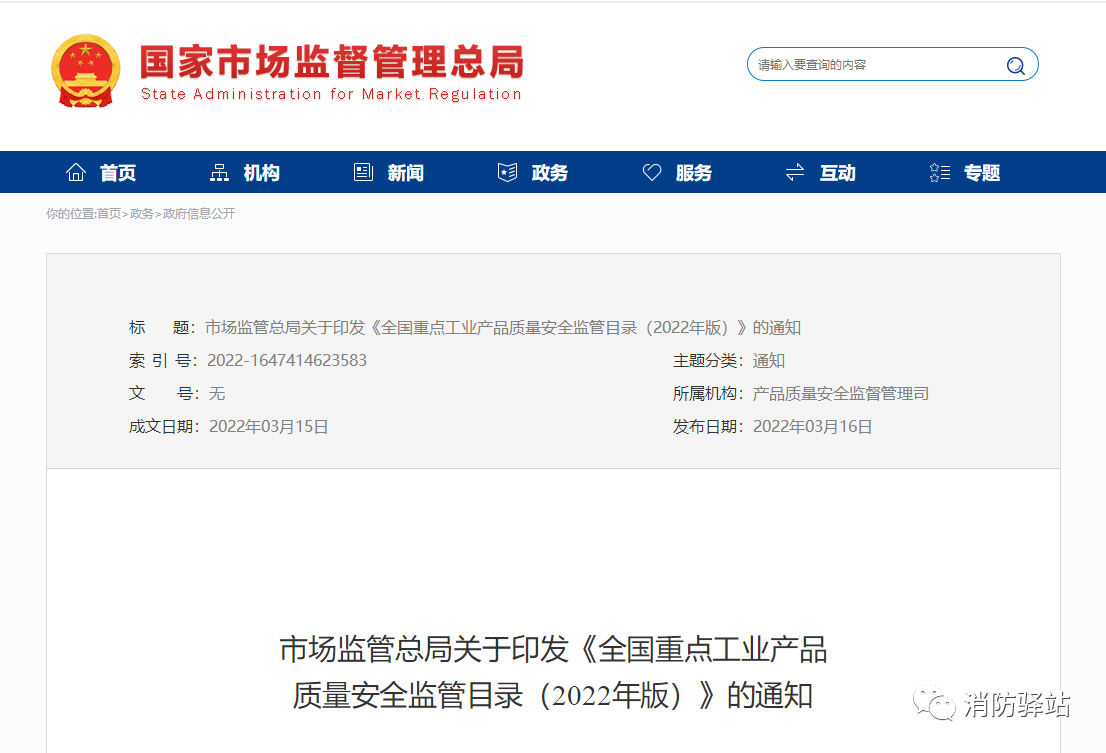Click 首页 in the breadcrumb trail

pos(110,214)
